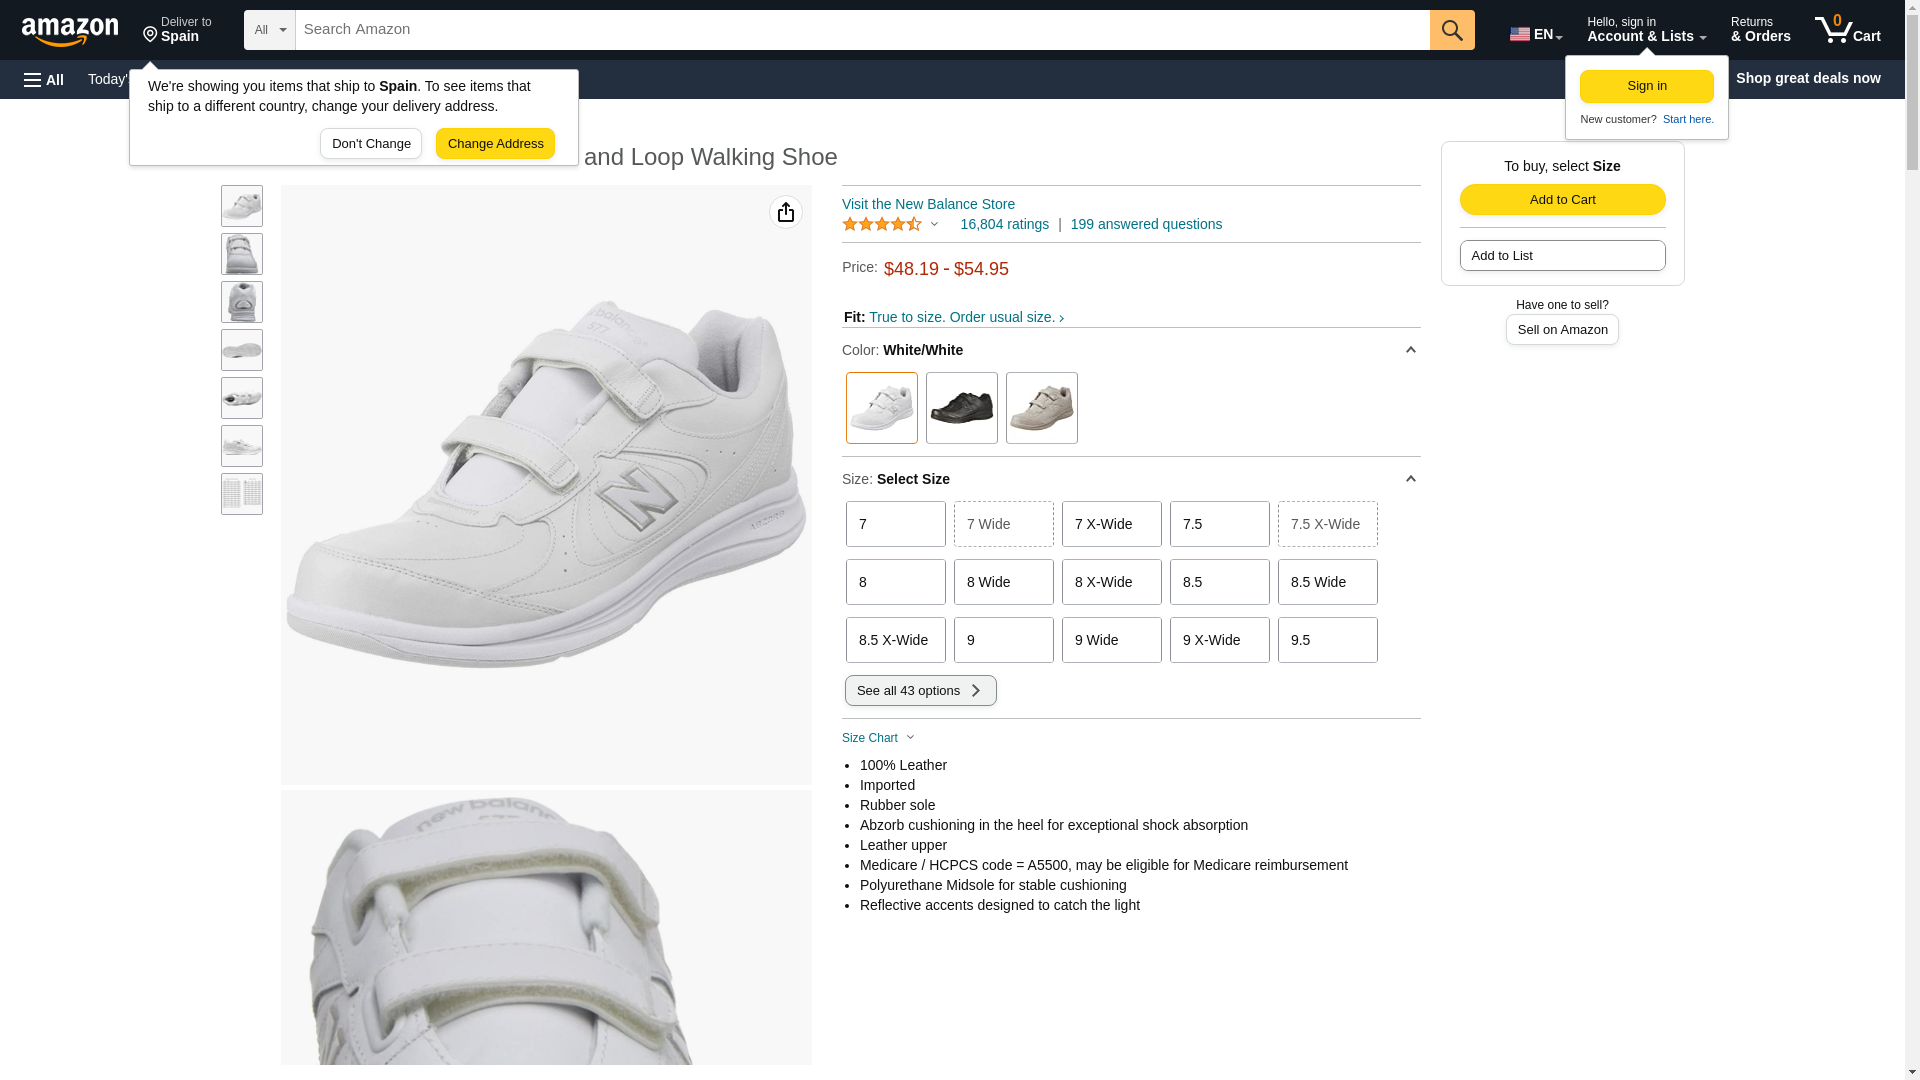Open the Add to List dropdown
Viewport: 1920px width, 1080px height.
pos(1562,256)
